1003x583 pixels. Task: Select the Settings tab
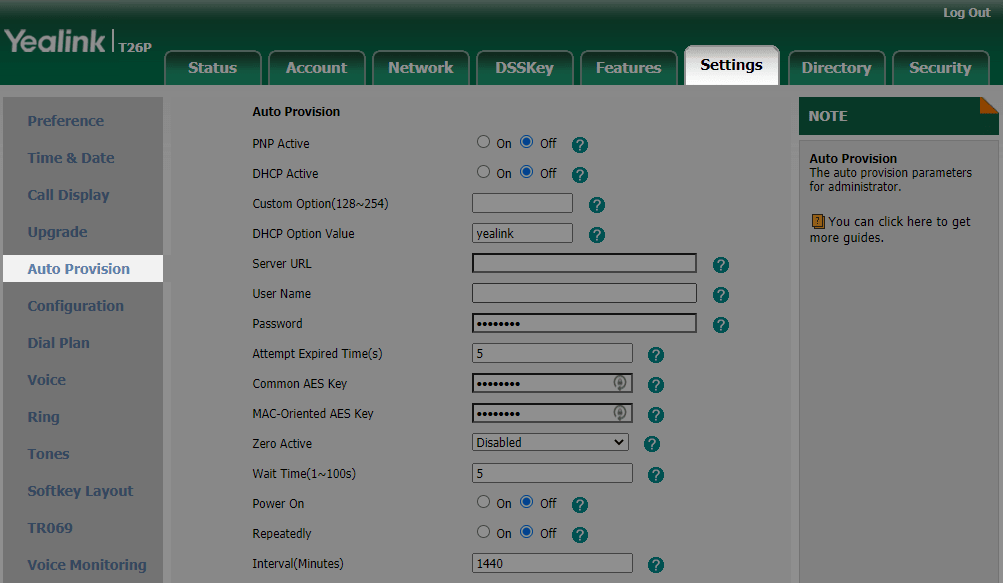[732, 65]
